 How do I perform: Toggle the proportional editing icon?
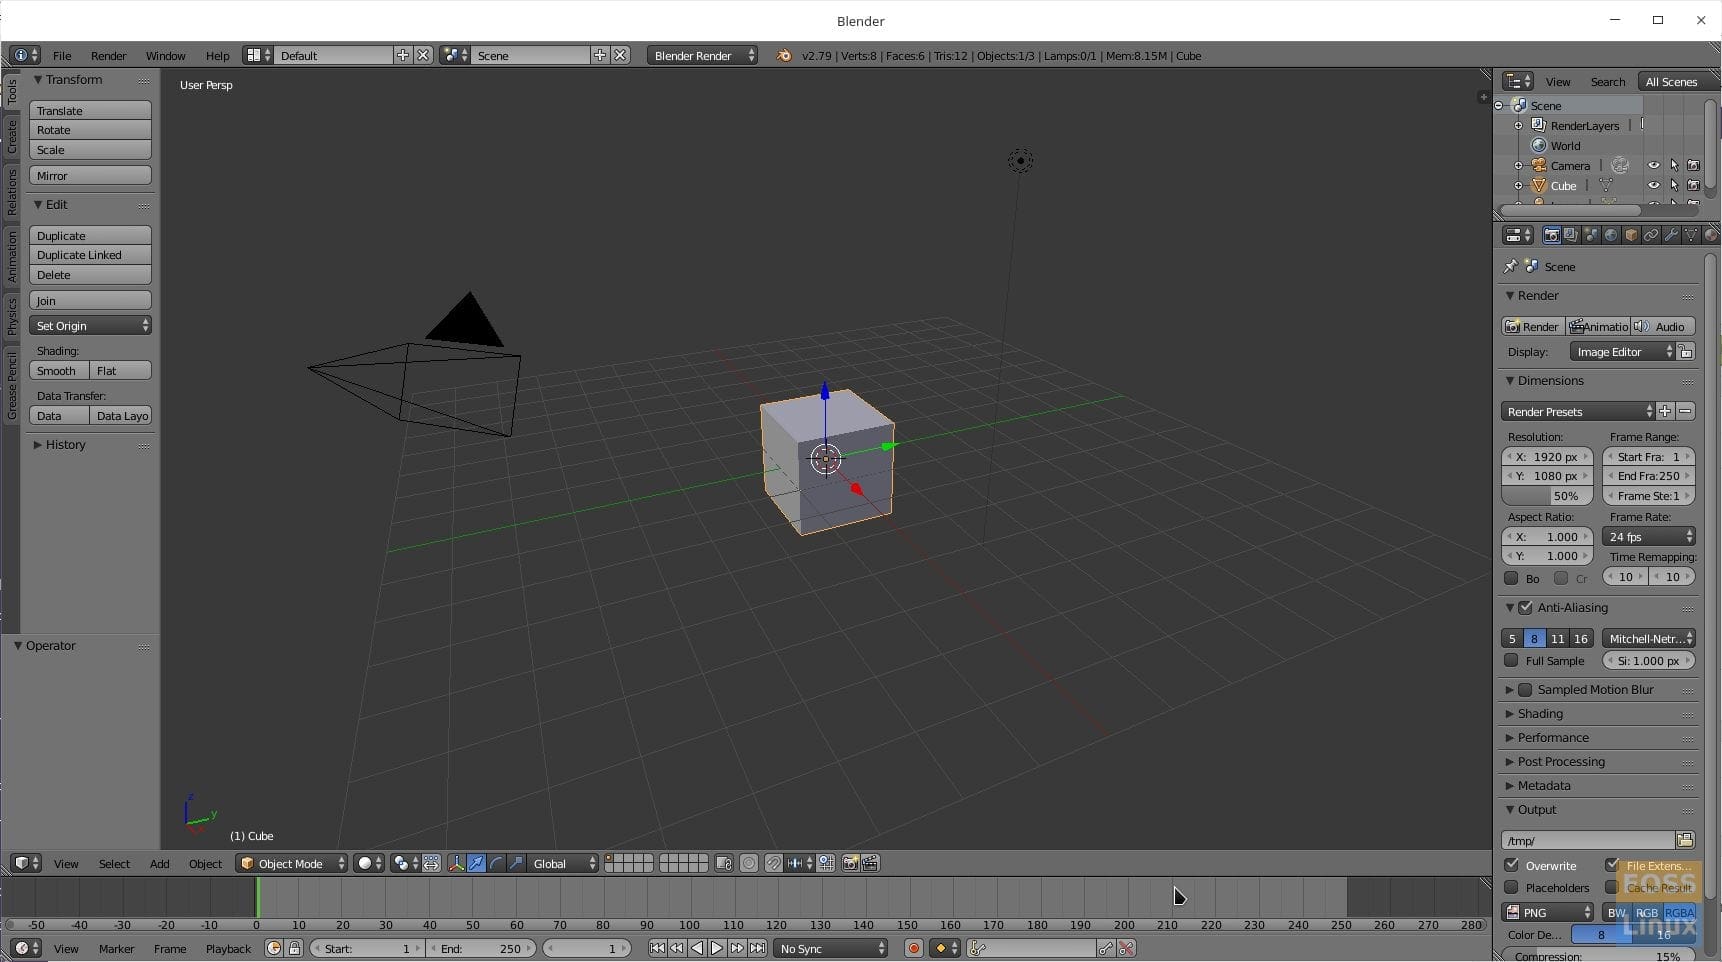tap(749, 863)
